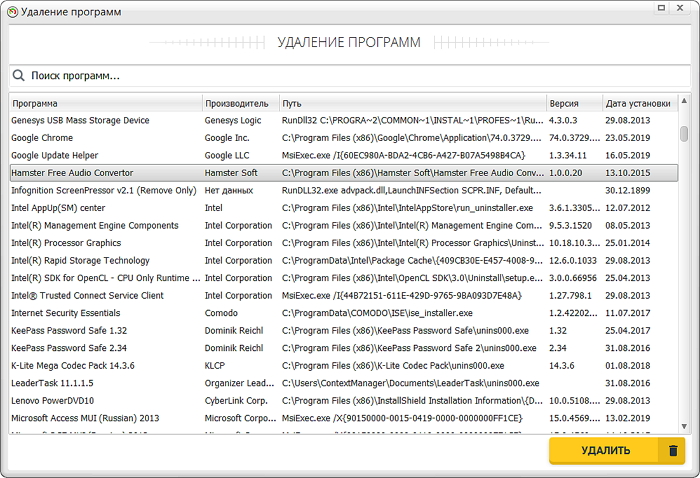Select Intel Trusted Connect Service Client row
This screenshot has width=700, height=478.
point(344,295)
